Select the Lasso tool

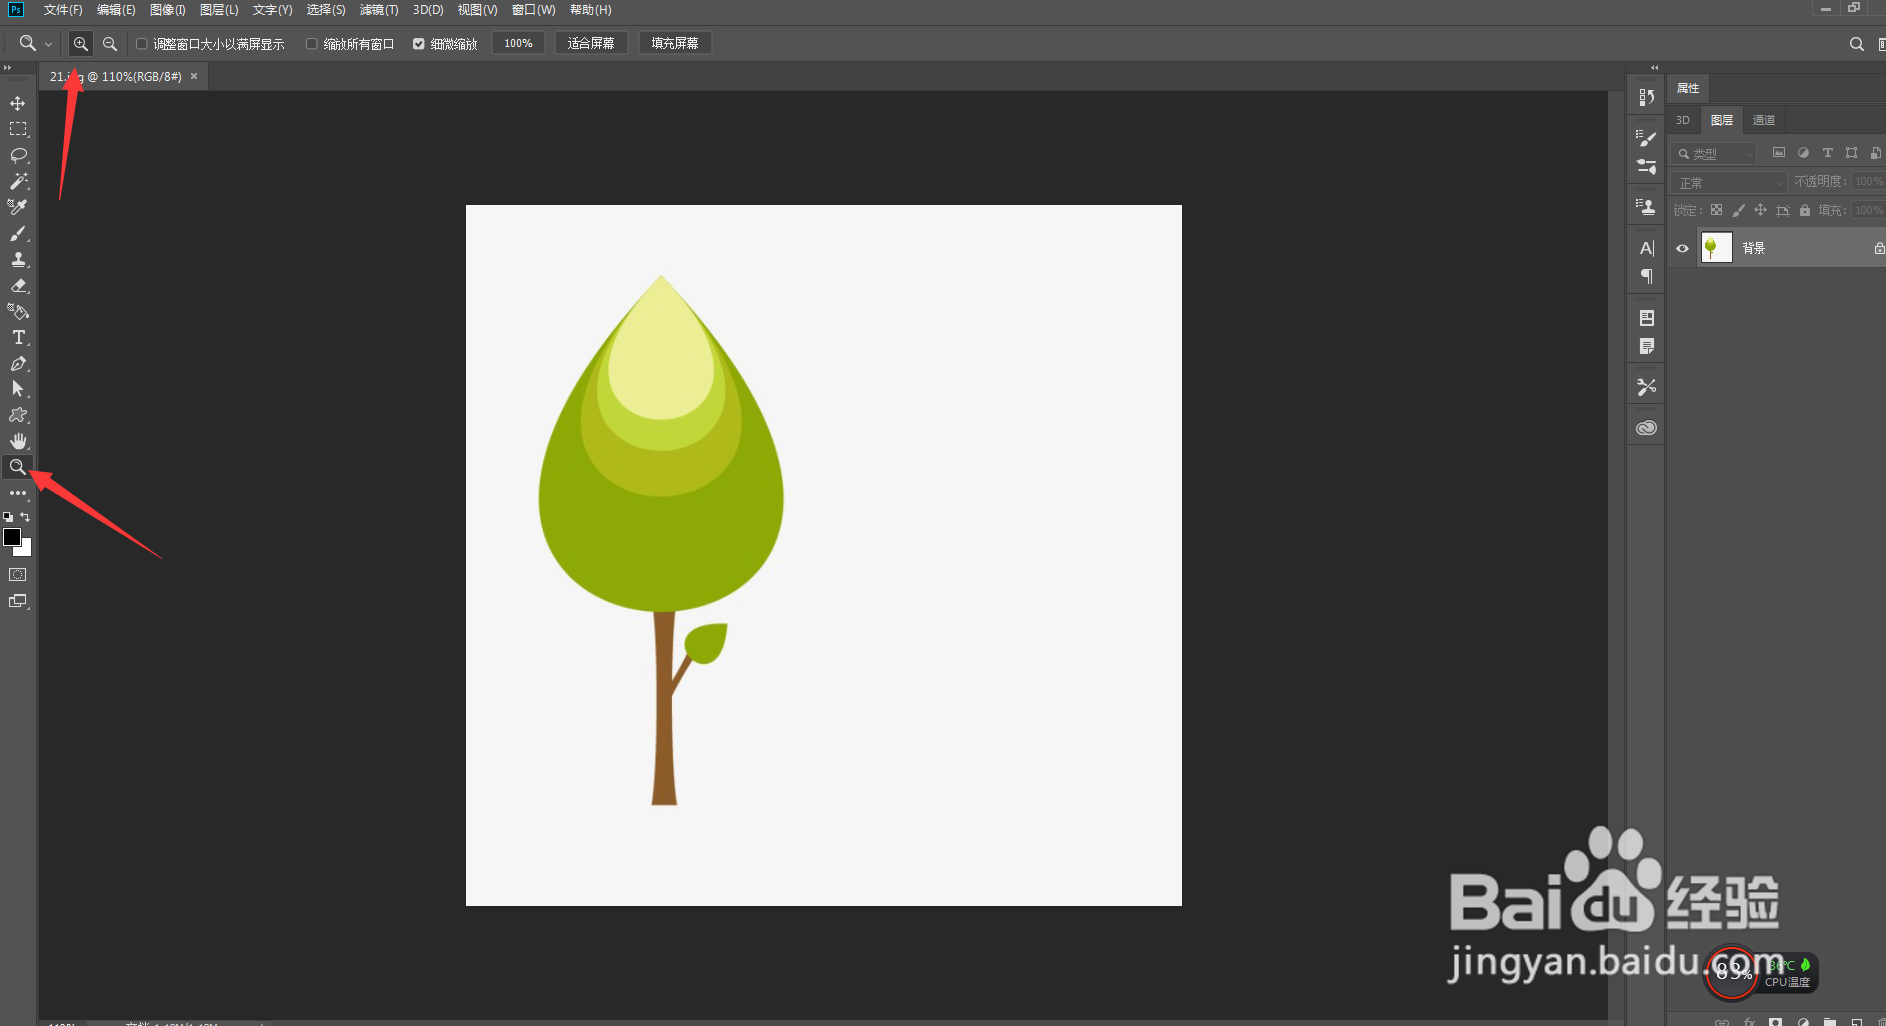coord(18,155)
